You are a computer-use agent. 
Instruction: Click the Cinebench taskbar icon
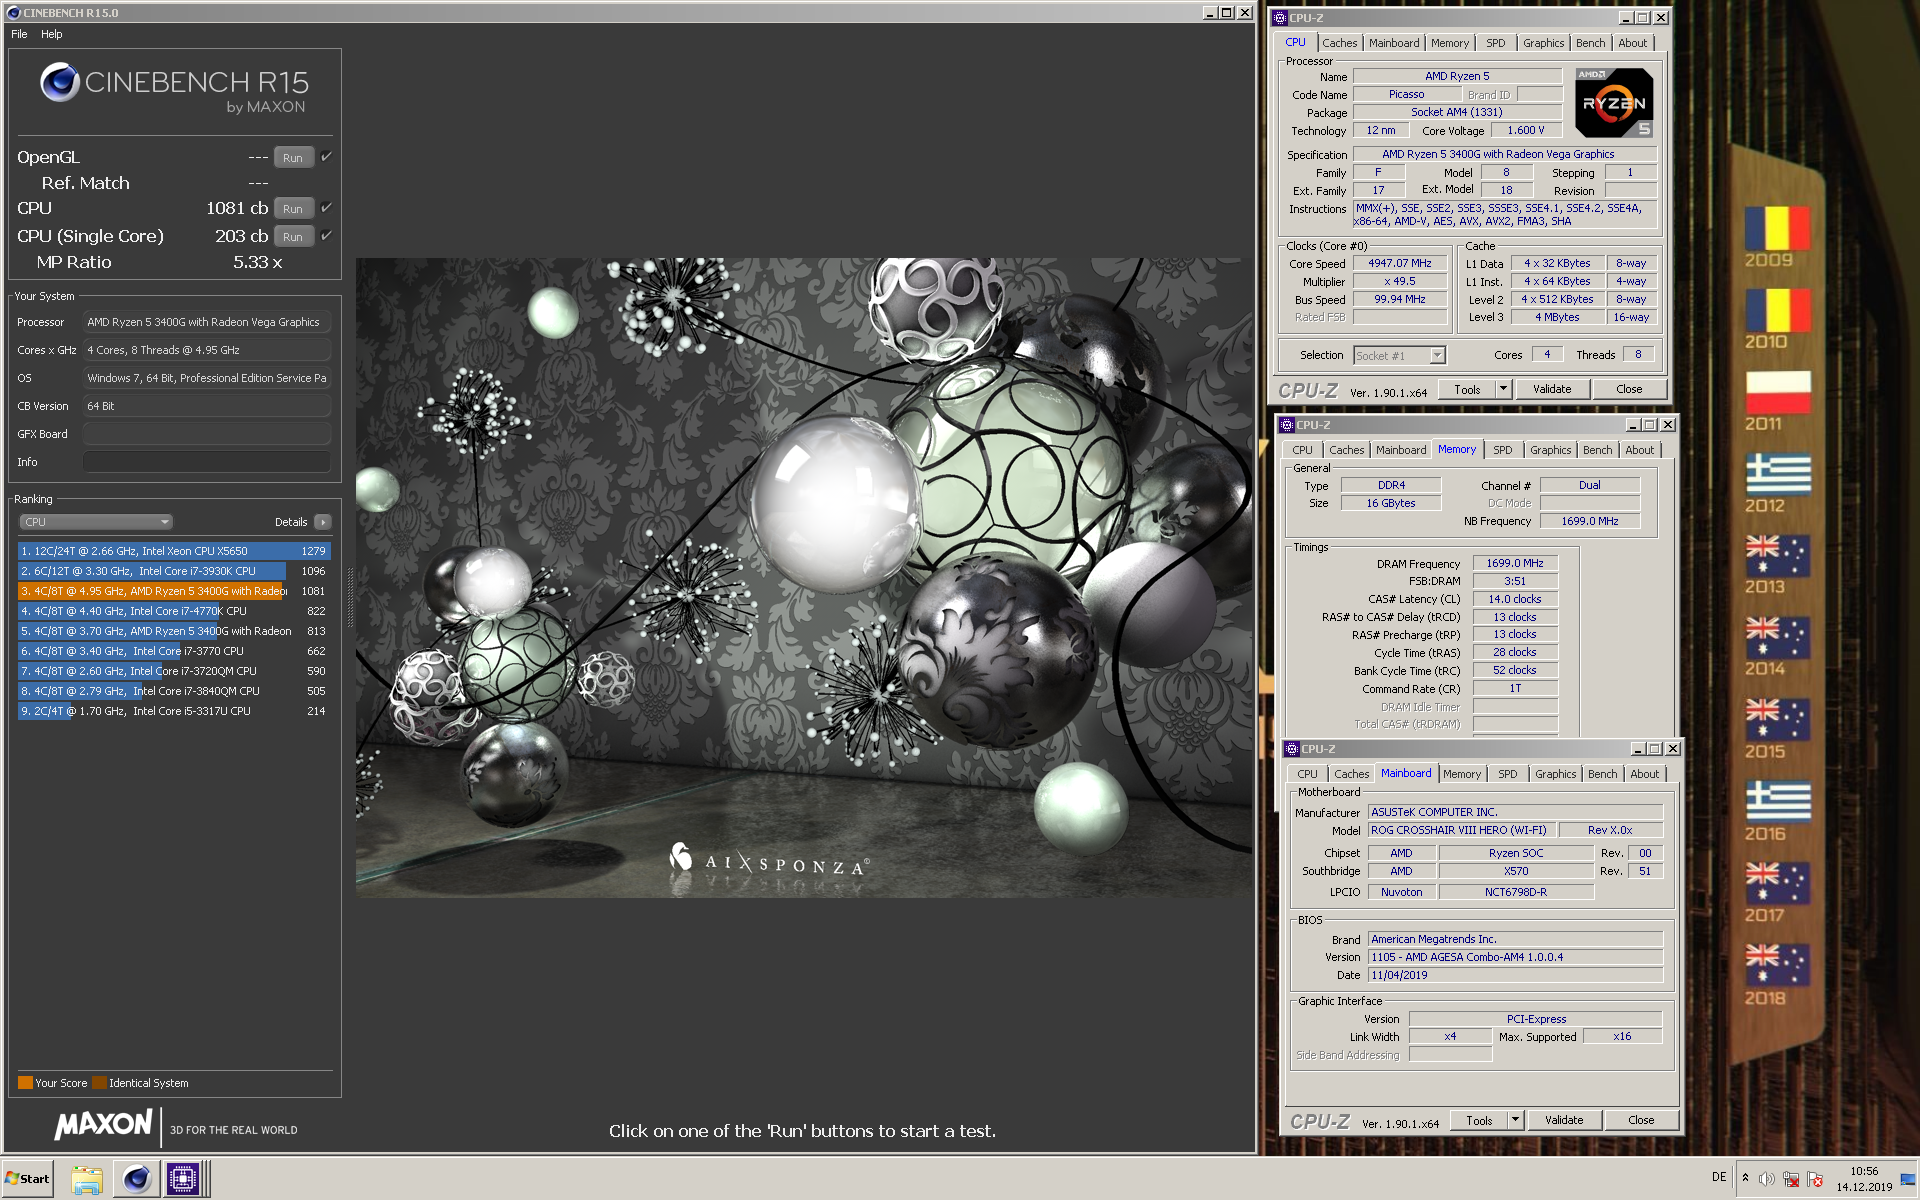[136, 1179]
